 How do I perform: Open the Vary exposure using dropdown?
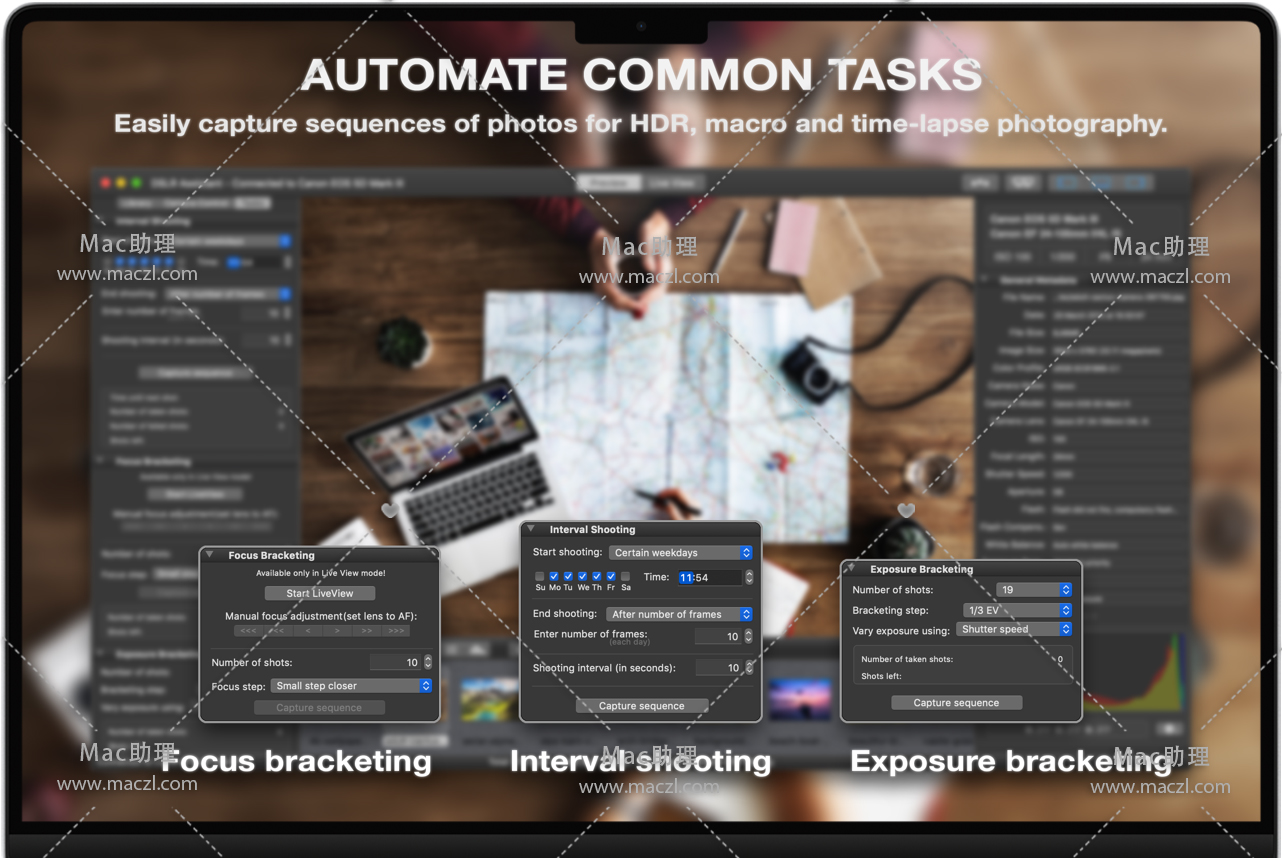[x=1014, y=630]
